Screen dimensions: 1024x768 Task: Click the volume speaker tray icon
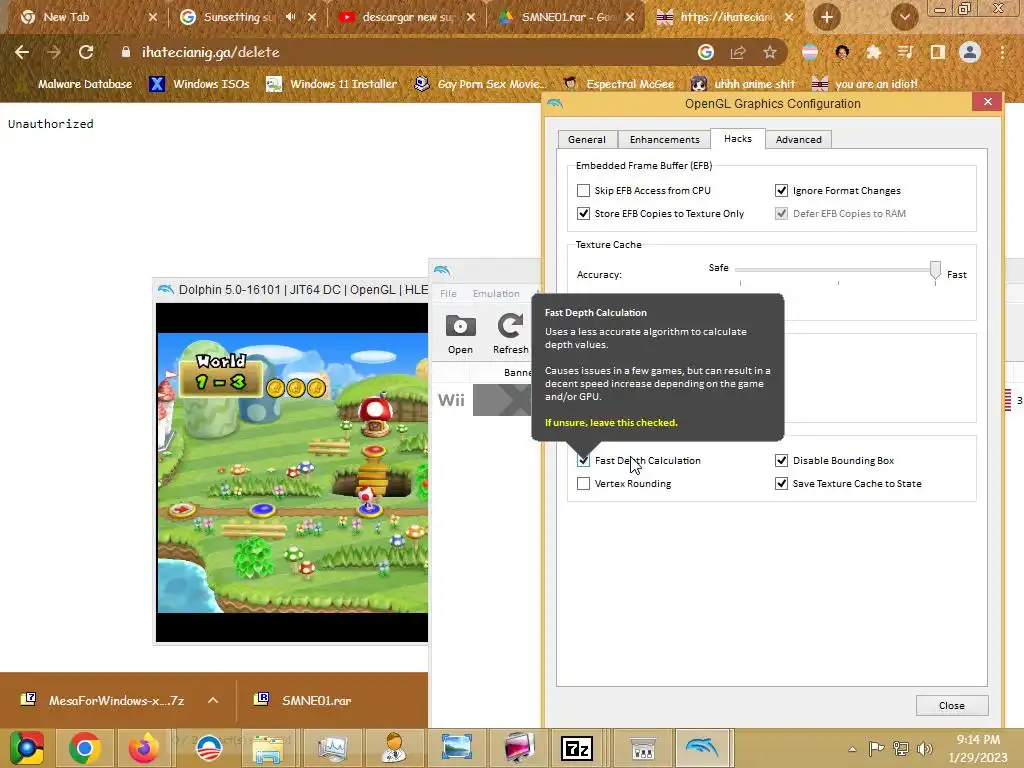click(x=925, y=748)
